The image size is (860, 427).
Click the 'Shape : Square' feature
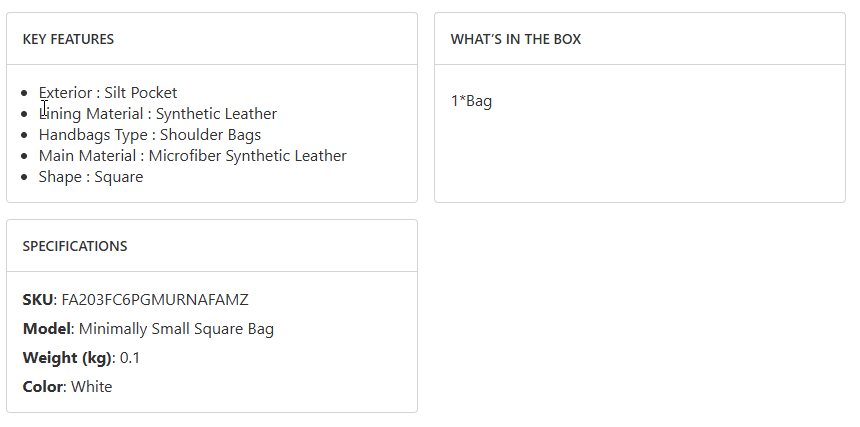click(91, 177)
